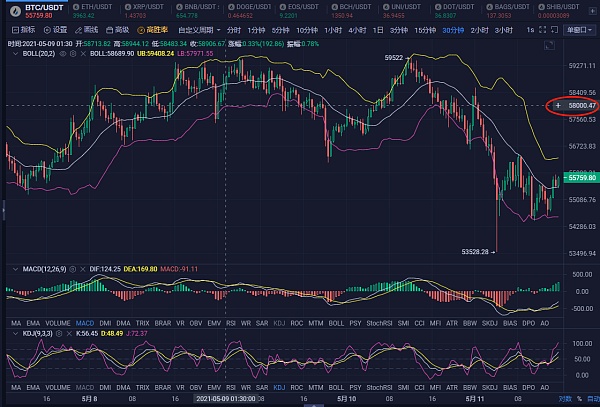The width and height of the screenshot is (600, 407).
Task: Select SKDJ in the KDJ pane indicator row
Action: 489,387
